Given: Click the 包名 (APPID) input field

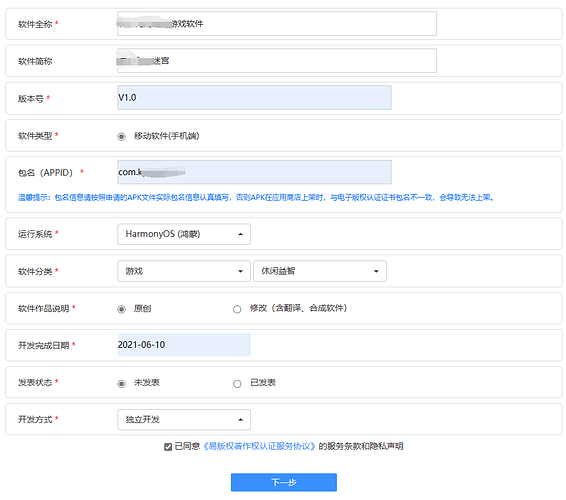Looking at the screenshot, I should pyautogui.click(x=254, y=172).
